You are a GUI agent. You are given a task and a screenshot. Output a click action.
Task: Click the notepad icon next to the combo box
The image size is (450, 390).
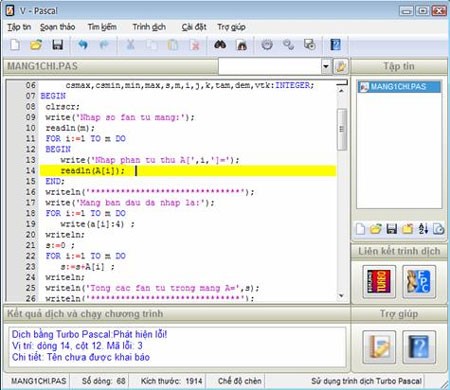click(341, 66)
